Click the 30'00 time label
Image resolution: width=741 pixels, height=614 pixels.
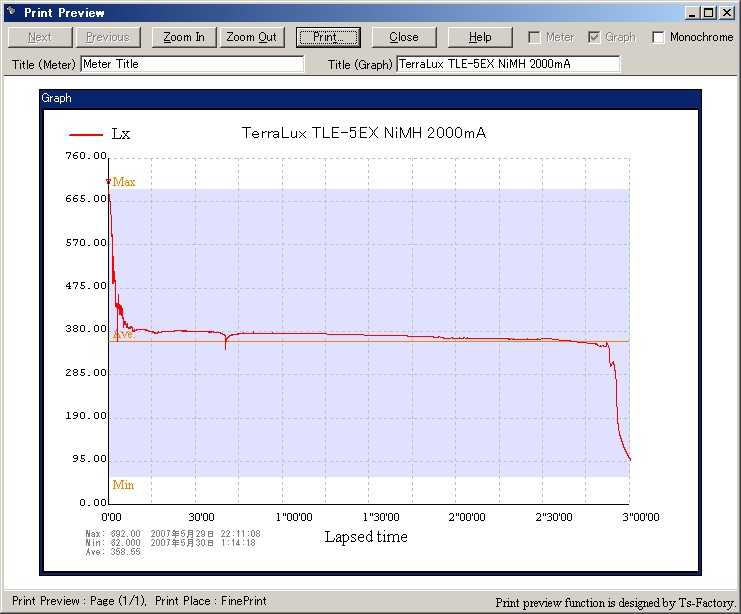pyautogui.click(x=202, y=517)
